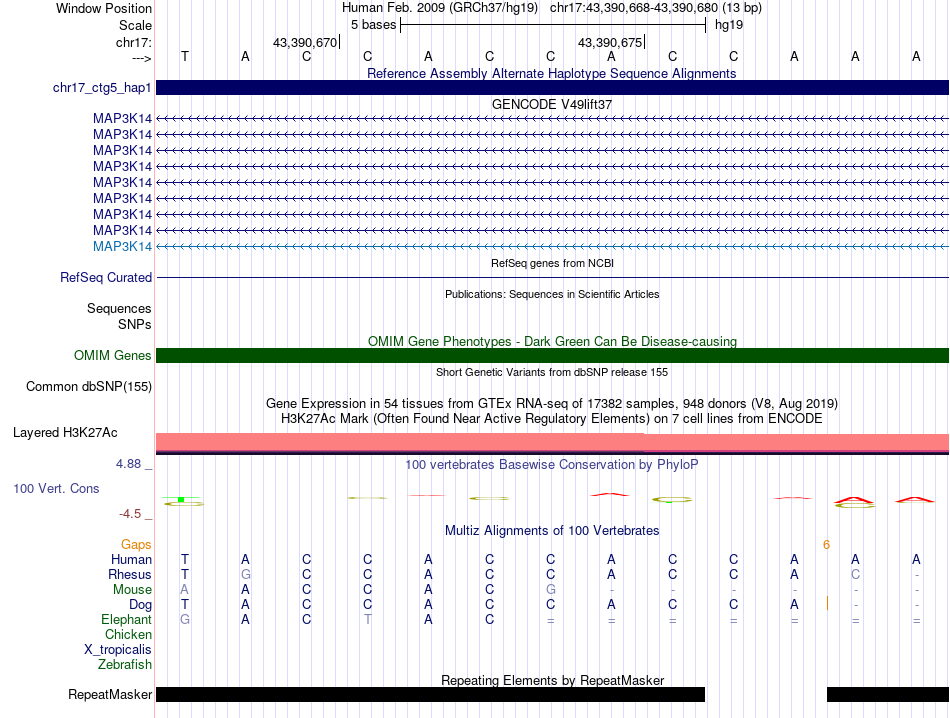Click the 4.88 PhyloP upper scale value
The width and height of the screenshot is (950, 718).
[x=128, y=464]
